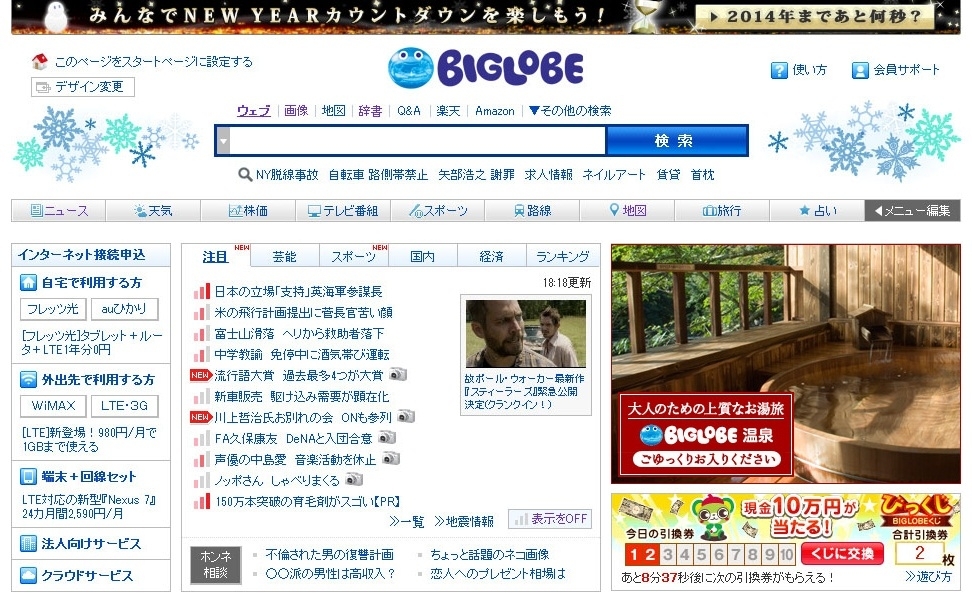Viewport: 972px width, 596px height.
Task: Click the building icon next to 法人向けサービス
Action: coord(29,544)
